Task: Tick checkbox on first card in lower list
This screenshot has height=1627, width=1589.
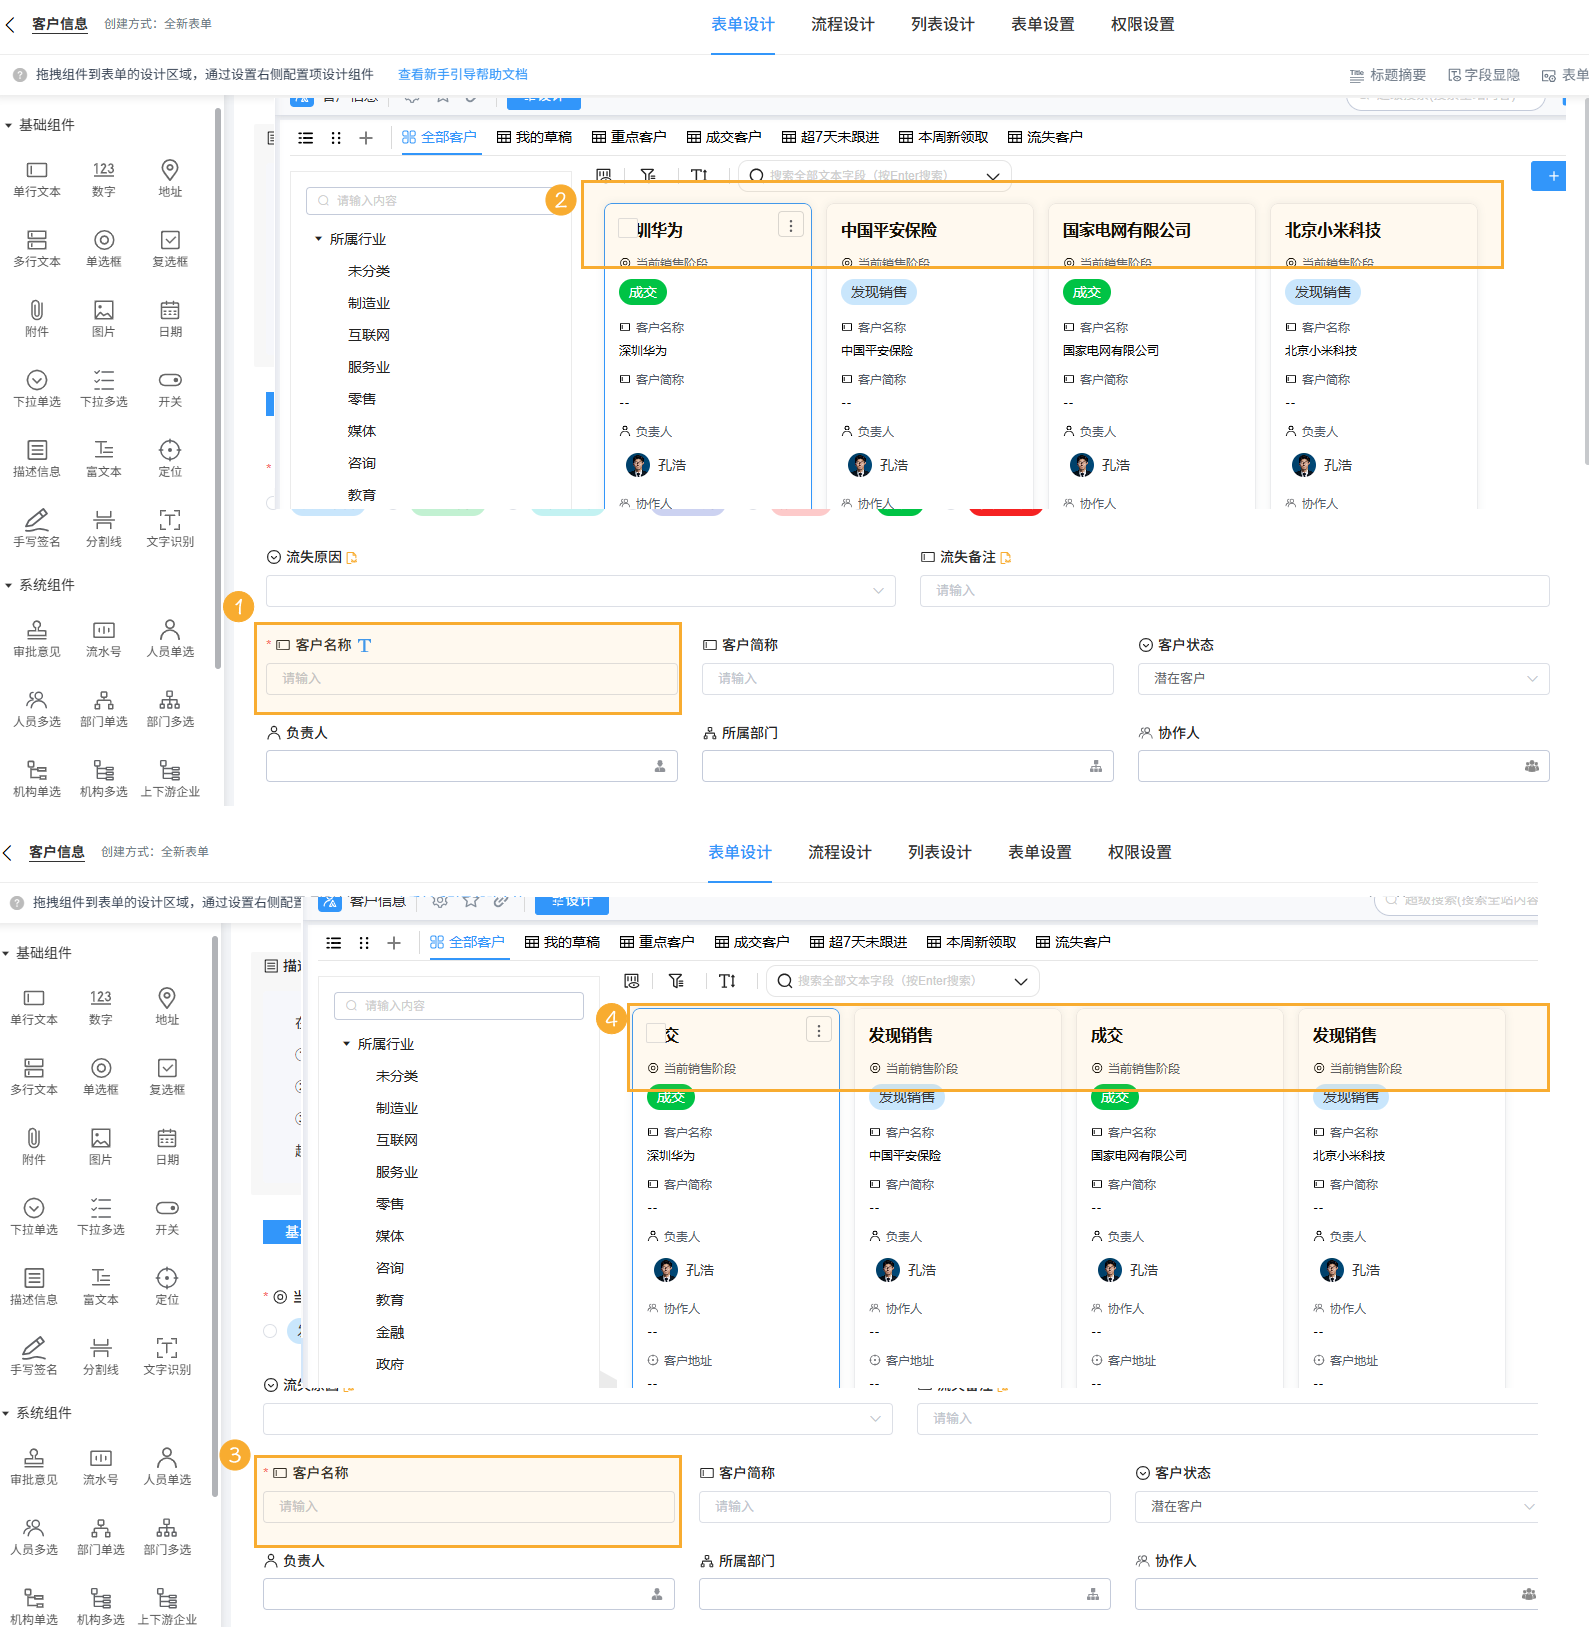Action: pos(655,1034)
